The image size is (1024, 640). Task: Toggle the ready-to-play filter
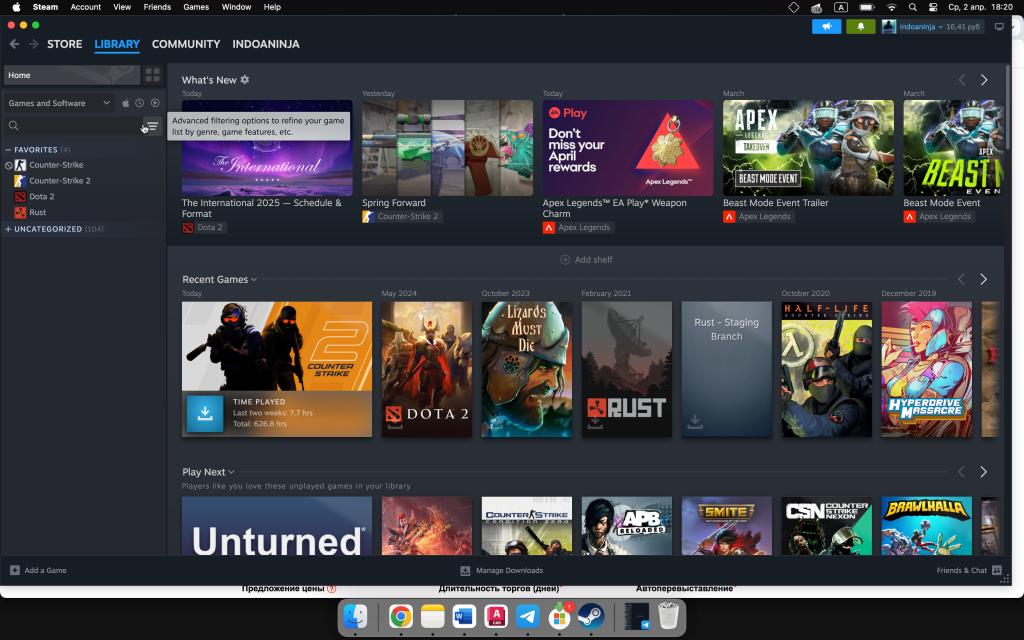(x=155, y=103)
